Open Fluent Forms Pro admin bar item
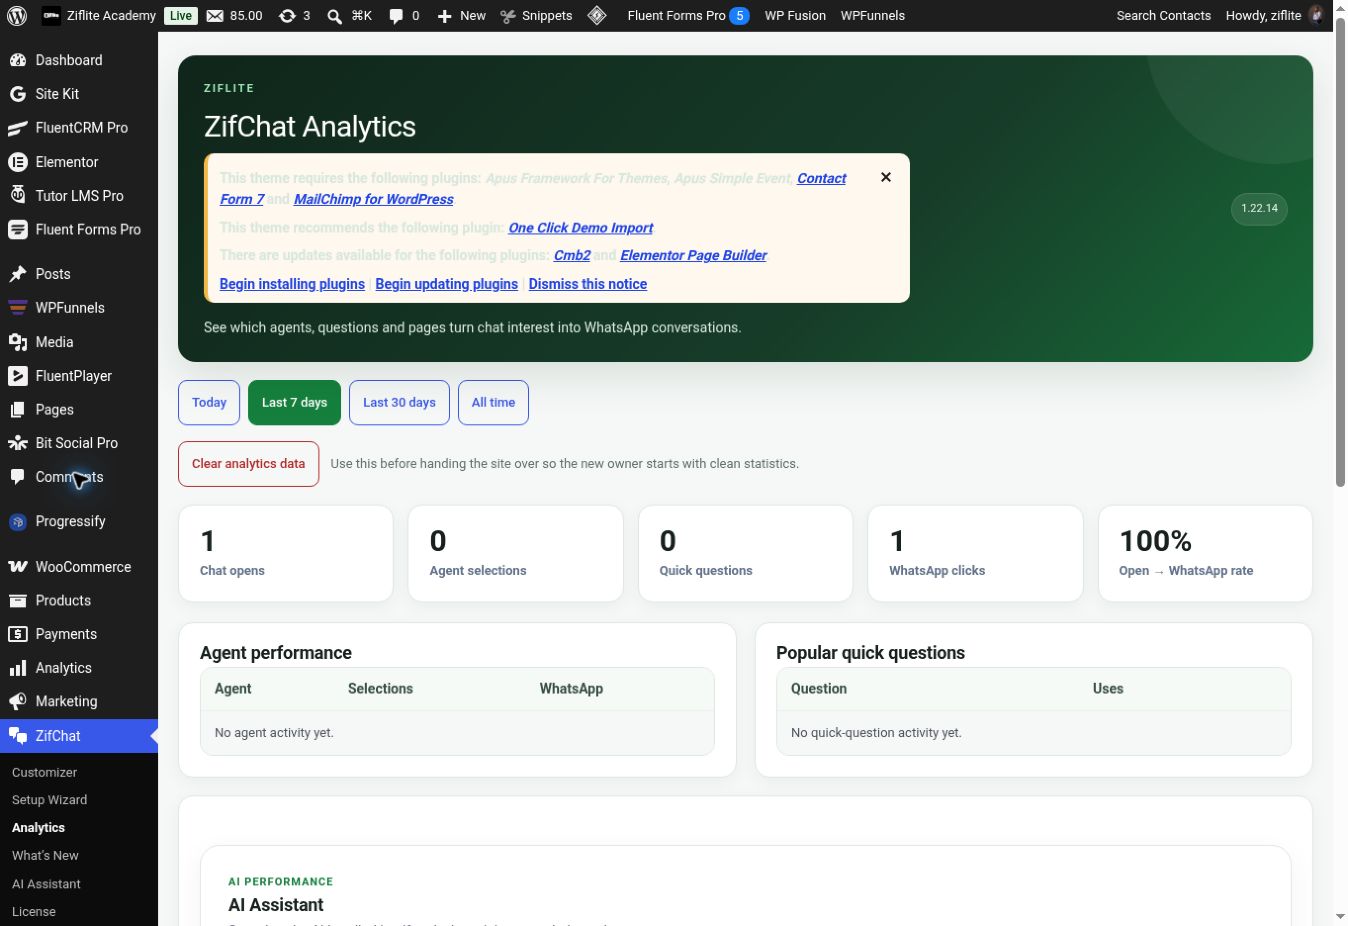 (687, 16)
